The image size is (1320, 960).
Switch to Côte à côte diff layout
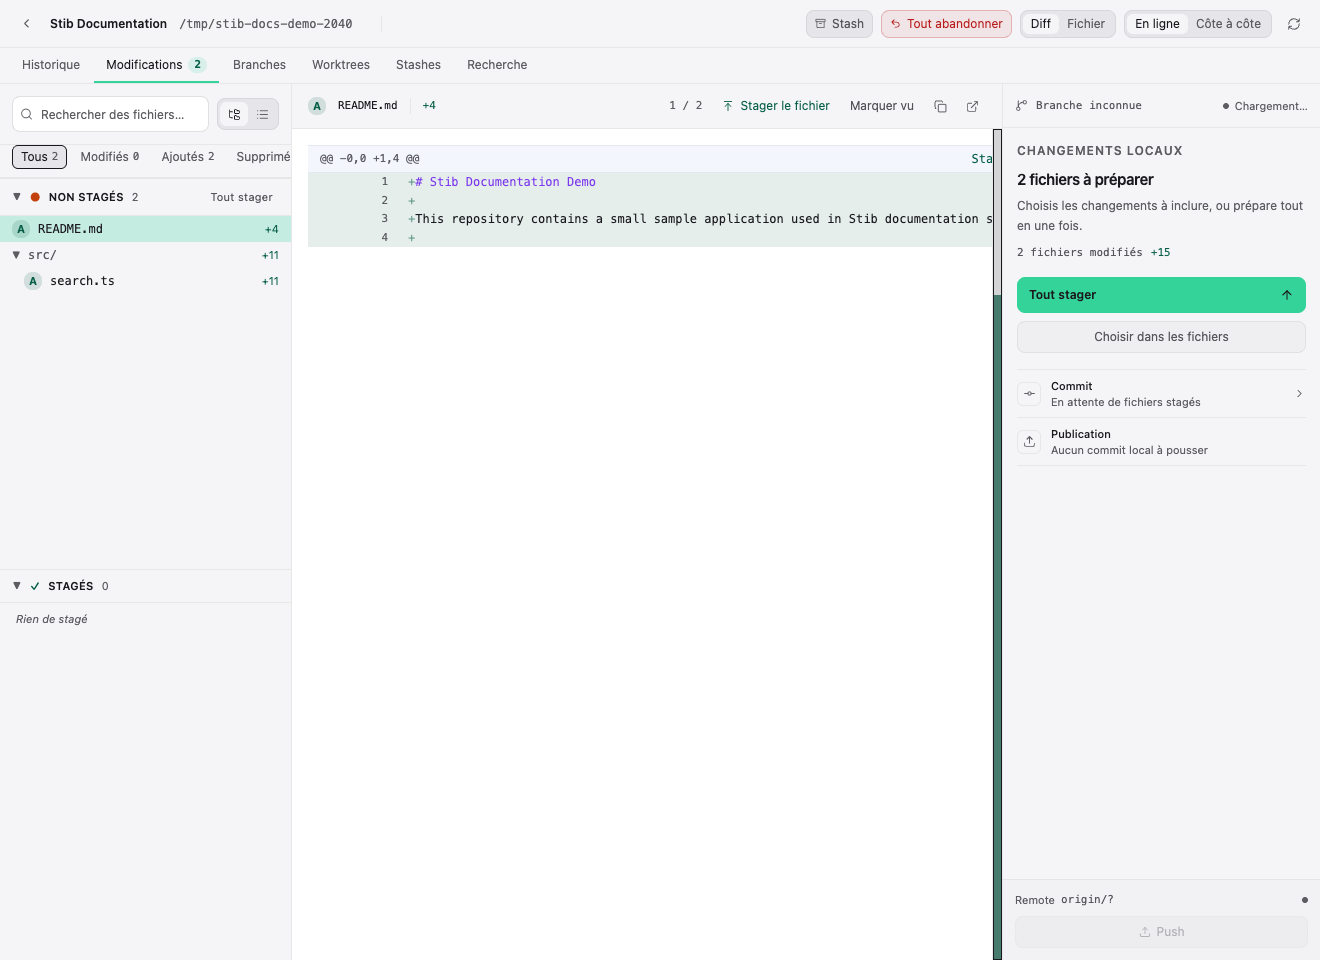click(x=1228, y=24)
